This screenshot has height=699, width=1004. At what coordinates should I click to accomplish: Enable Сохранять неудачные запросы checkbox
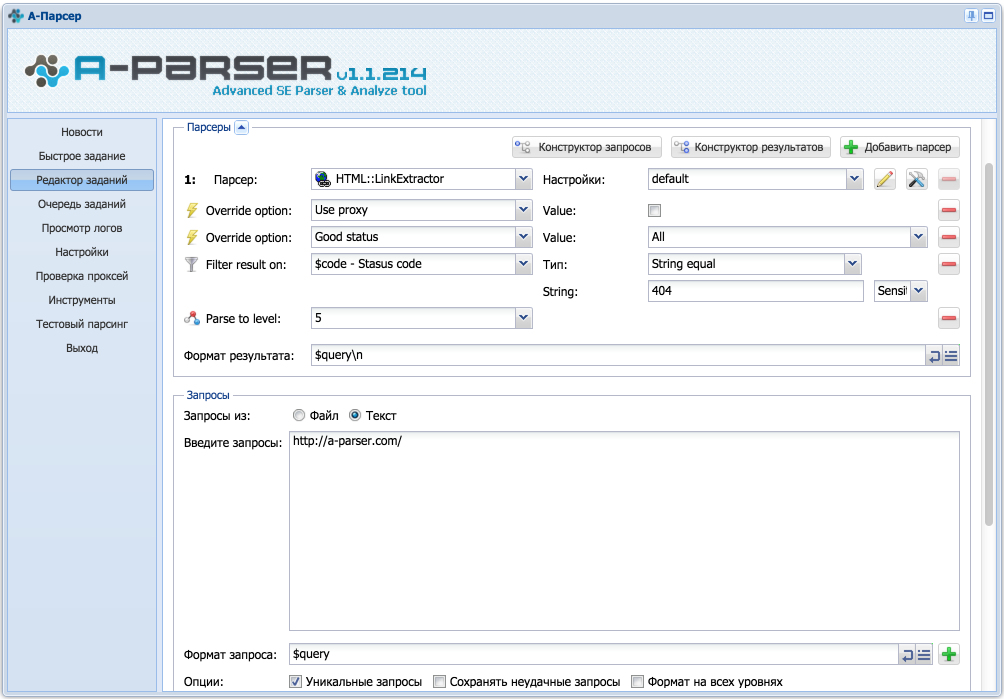(x=439, y=682)
